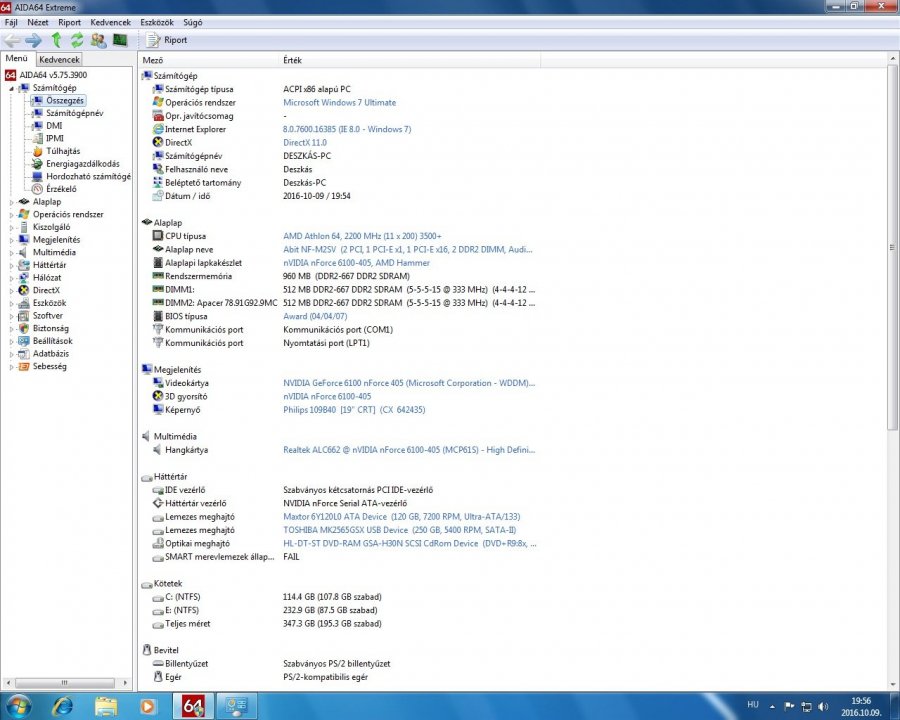
Task: Select the C: (NTFS) volume row
Action: (x=339, y=597)
